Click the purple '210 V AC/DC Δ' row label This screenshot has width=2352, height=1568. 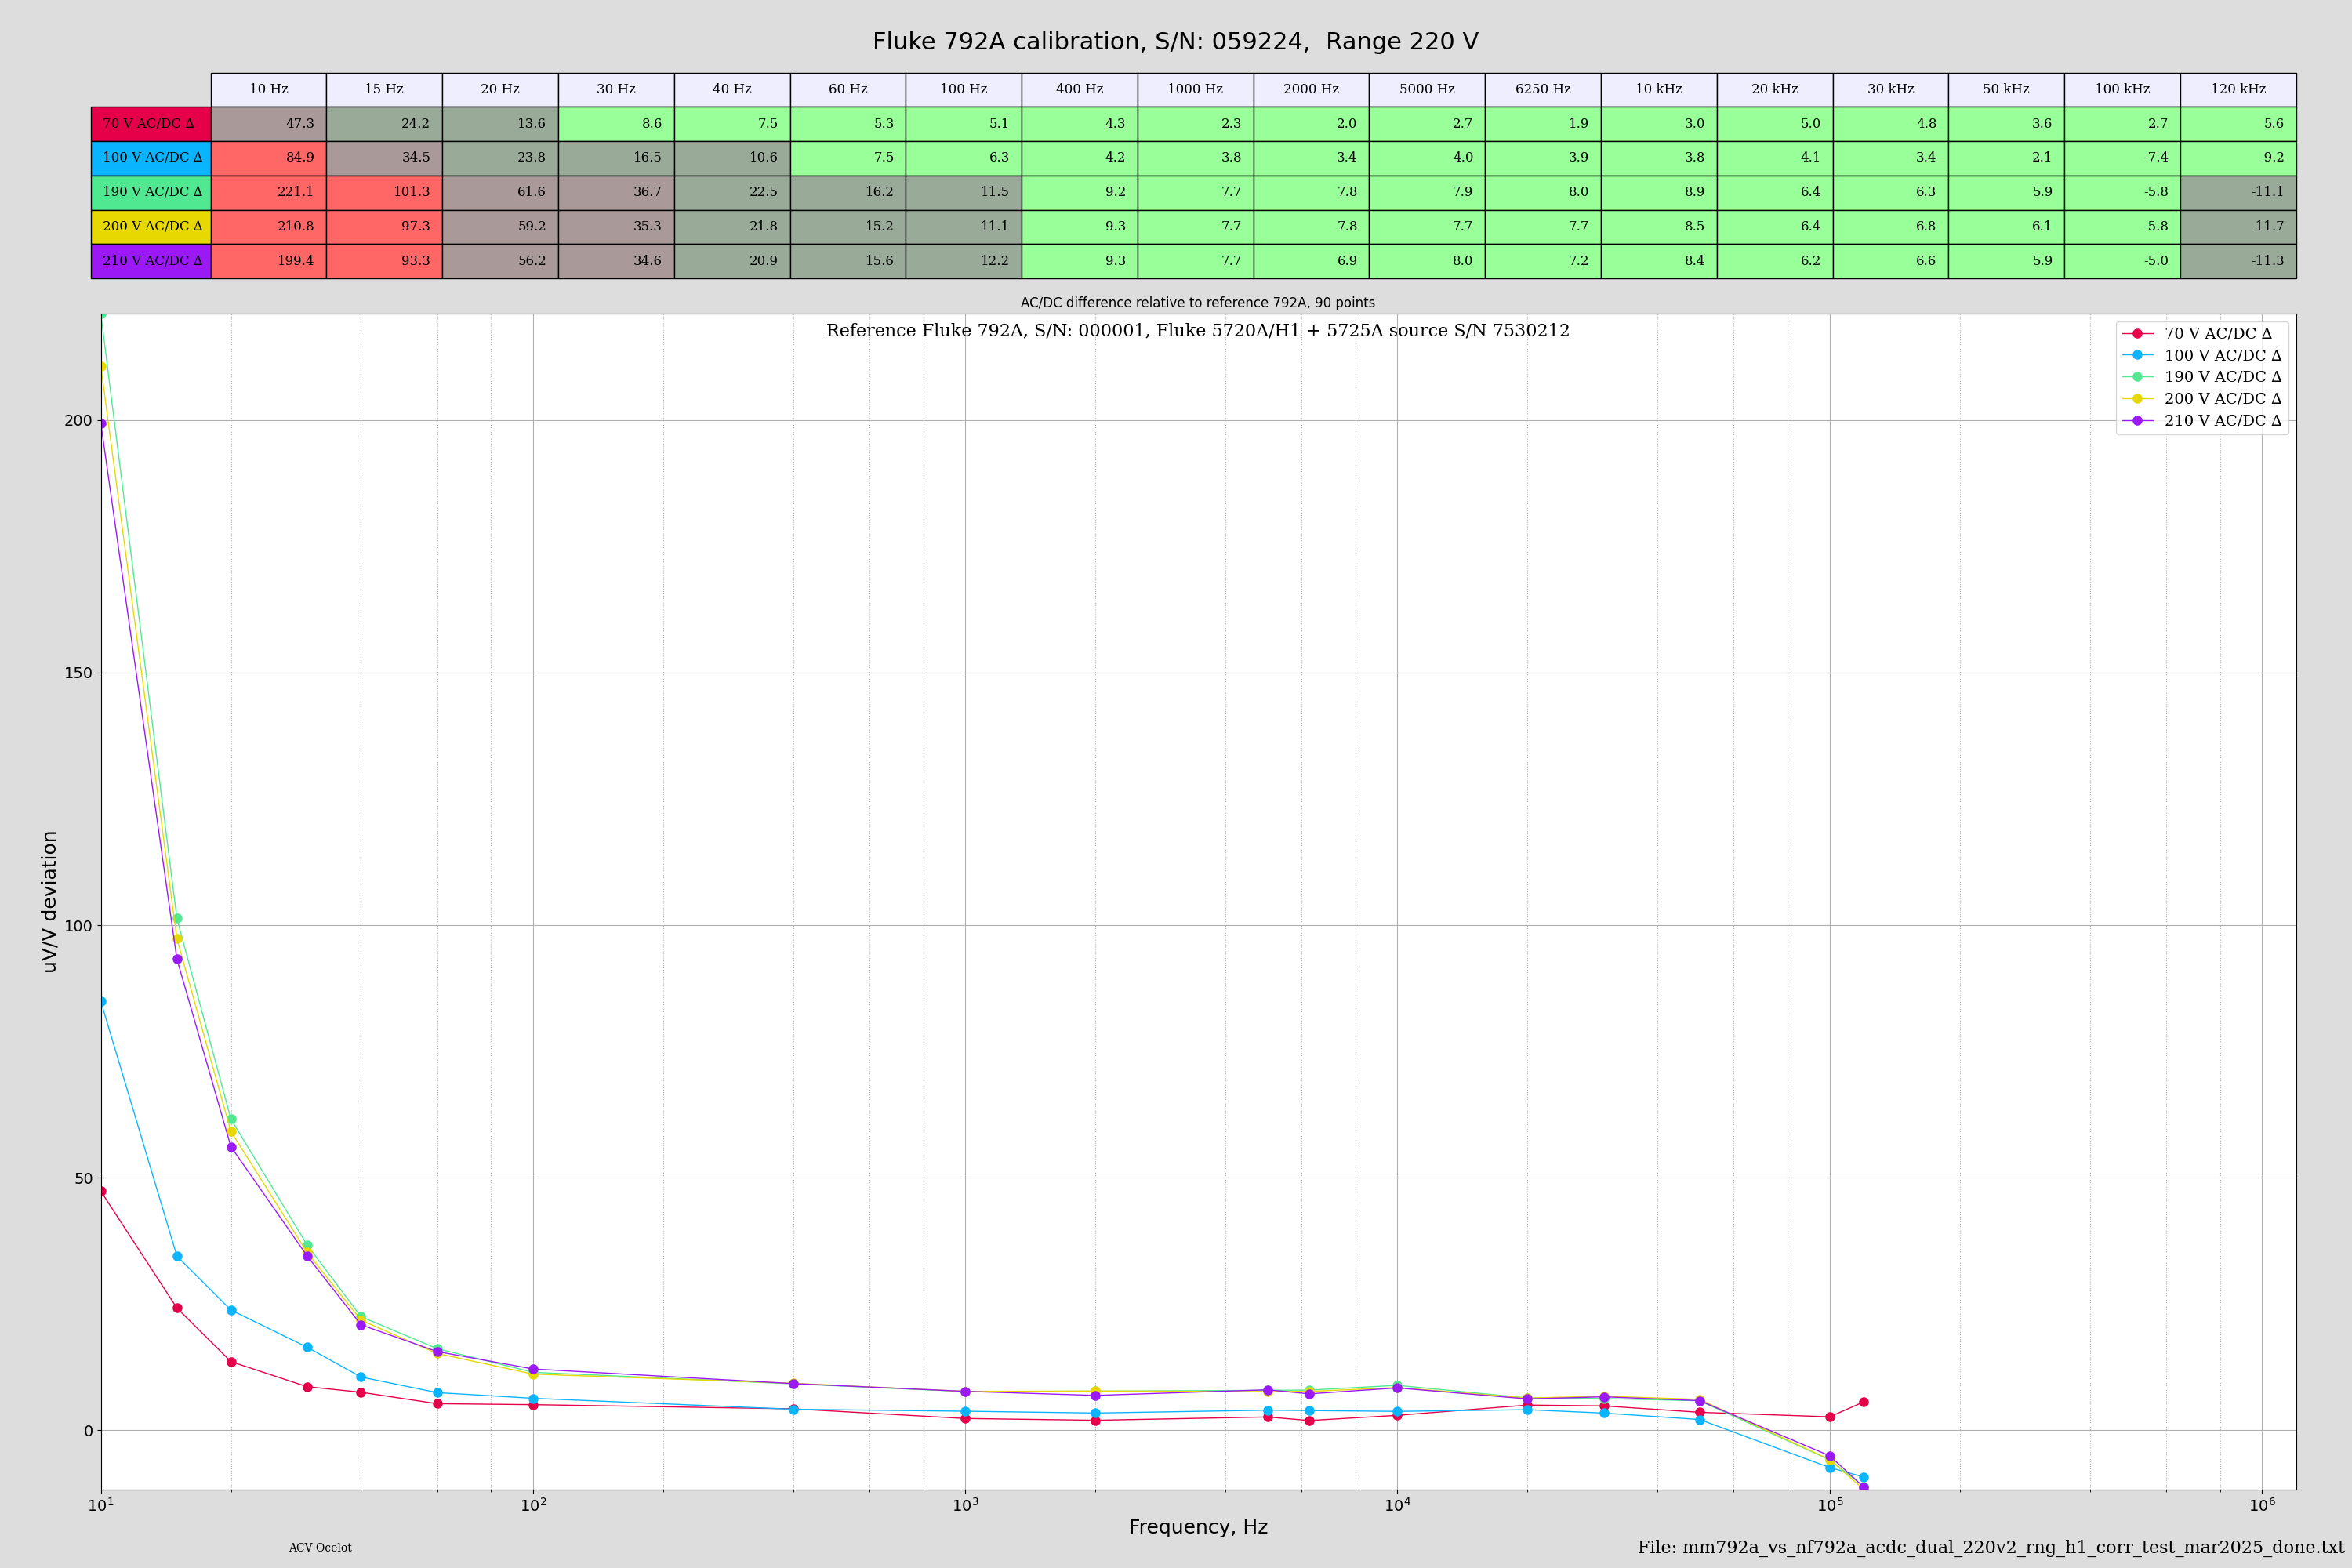click(151, 261)
